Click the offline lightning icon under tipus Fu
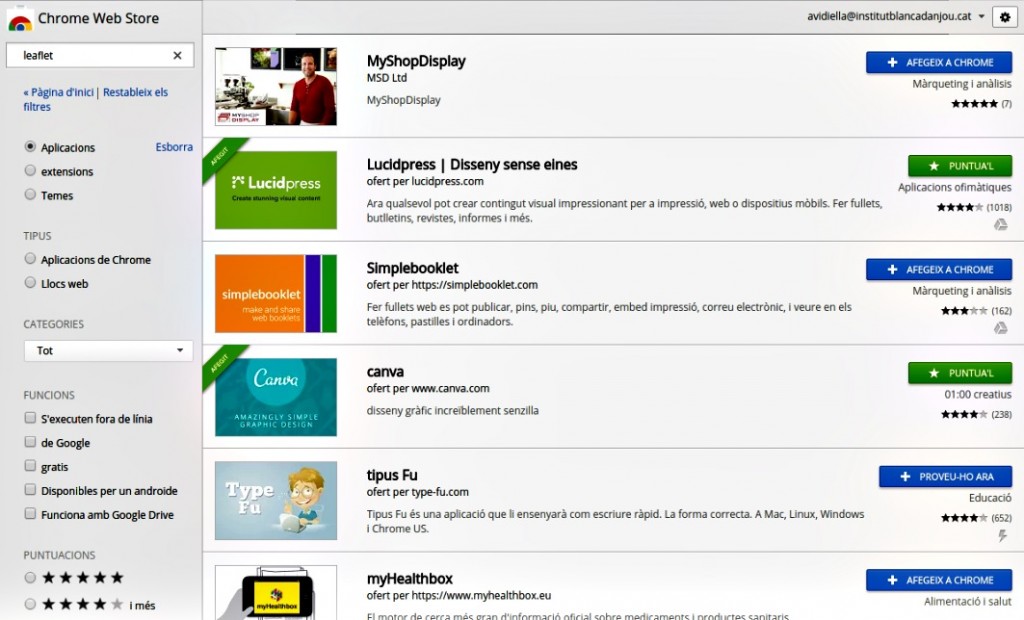This screenshot has height=620, width=1024. [x=1002, y=536]
